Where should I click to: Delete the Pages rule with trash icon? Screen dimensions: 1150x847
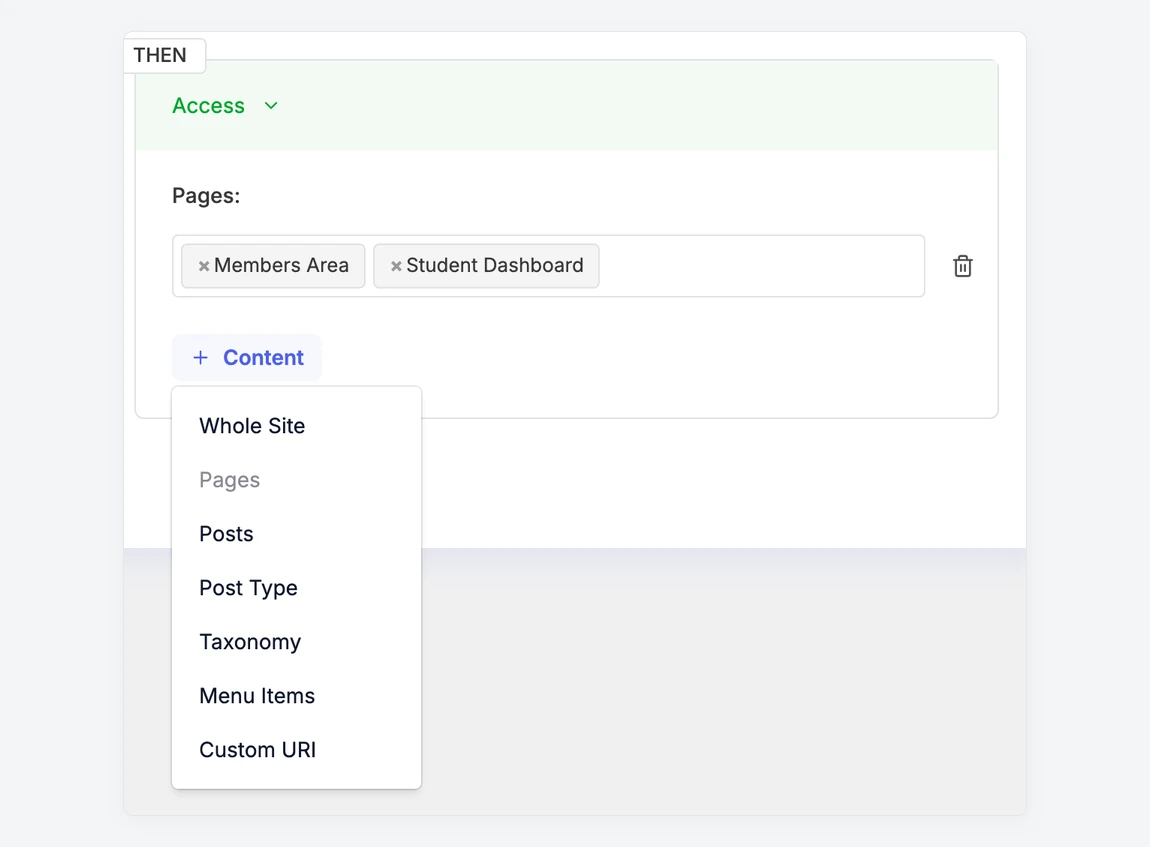pyautogui.click(x=962, y=266)
